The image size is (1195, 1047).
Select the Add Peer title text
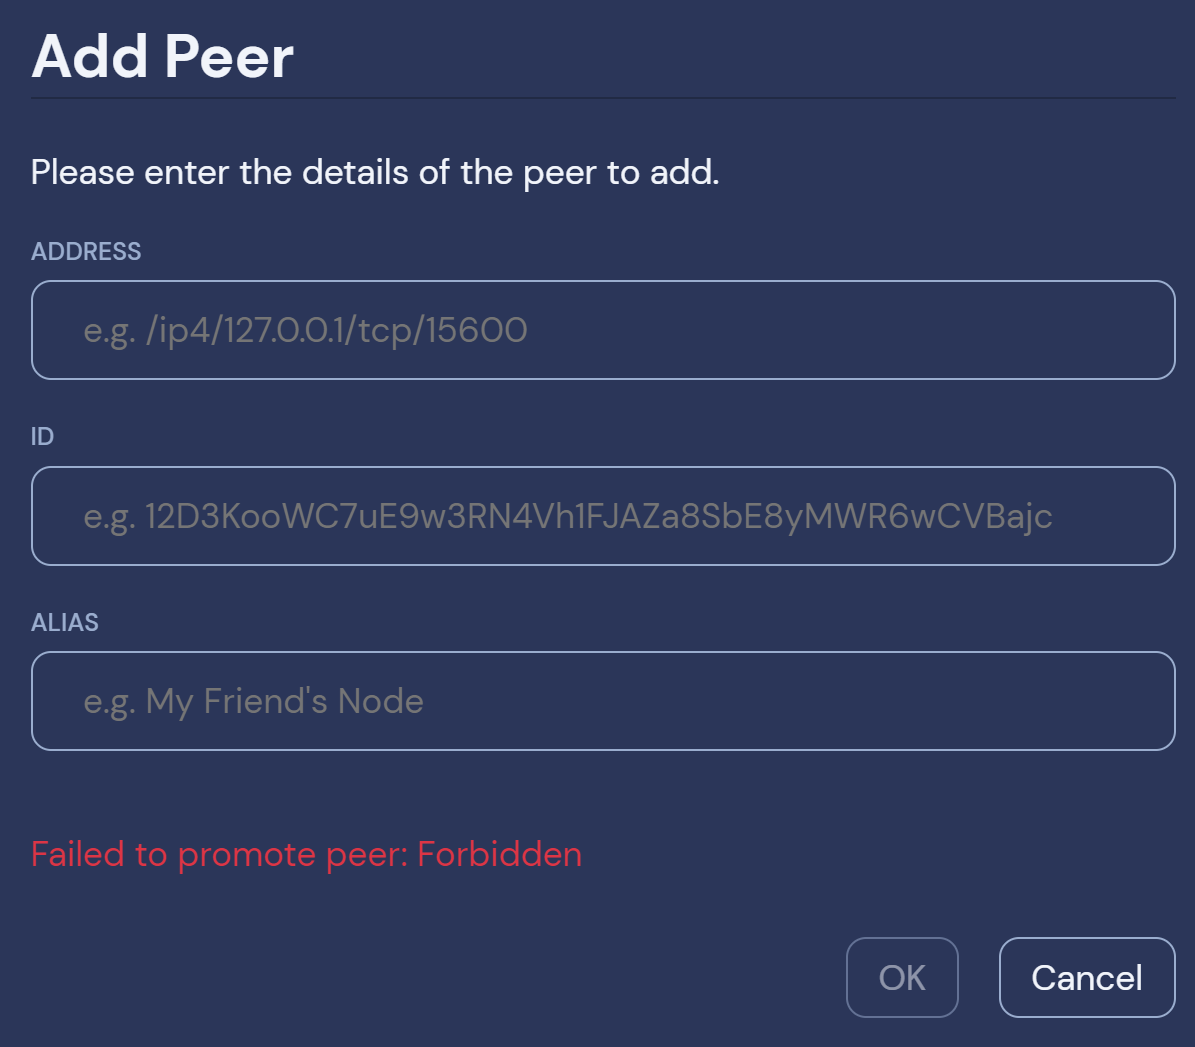(161, 57)
